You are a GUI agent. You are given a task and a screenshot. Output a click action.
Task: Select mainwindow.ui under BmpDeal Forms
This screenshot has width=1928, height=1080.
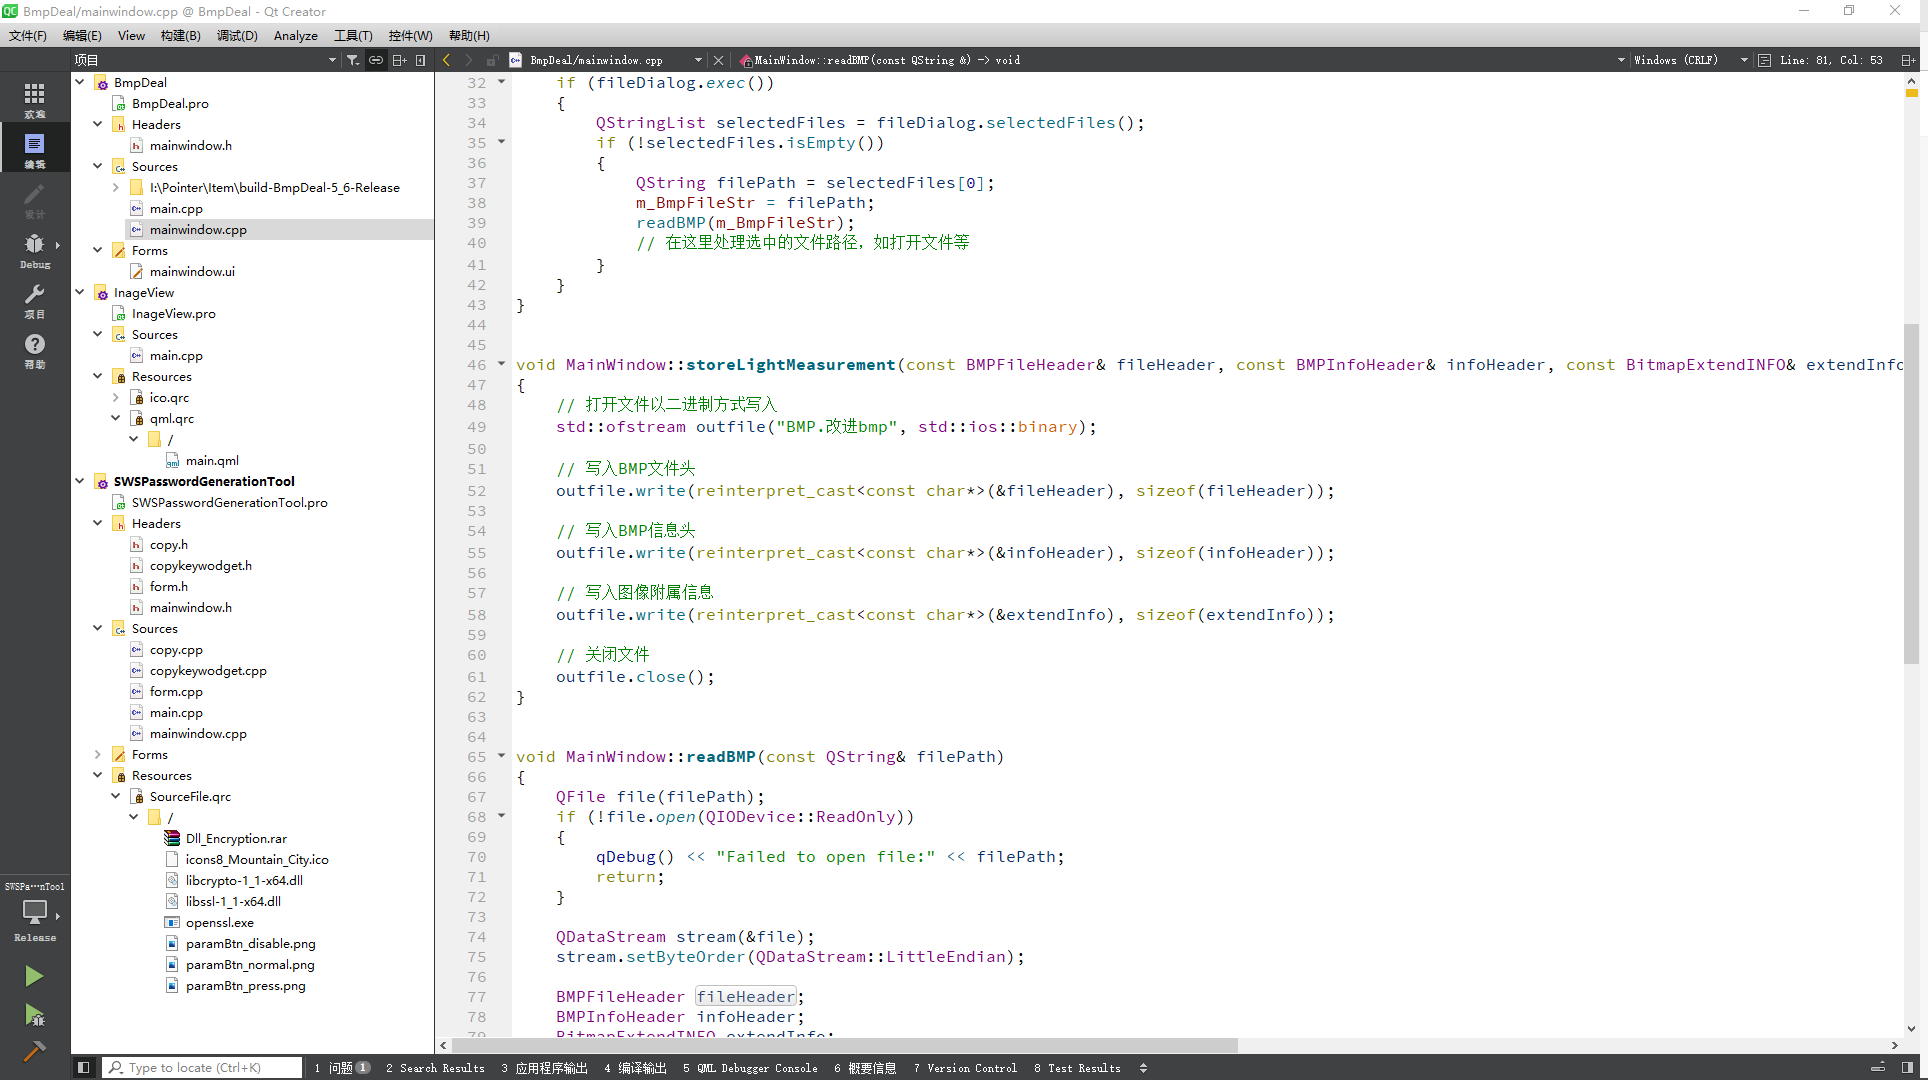coord(192,271)
